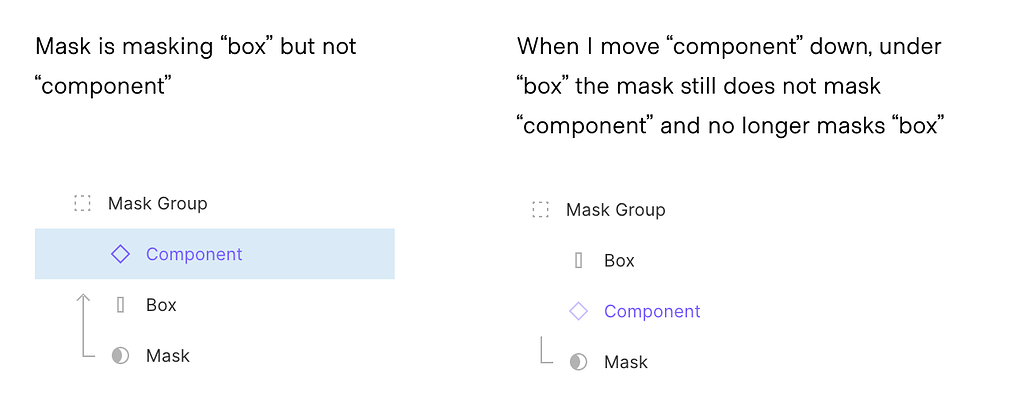Click the rectangle icon of Box directly under Mask Group
Viewport: 1024px width, 410px height.
[578, 261]
